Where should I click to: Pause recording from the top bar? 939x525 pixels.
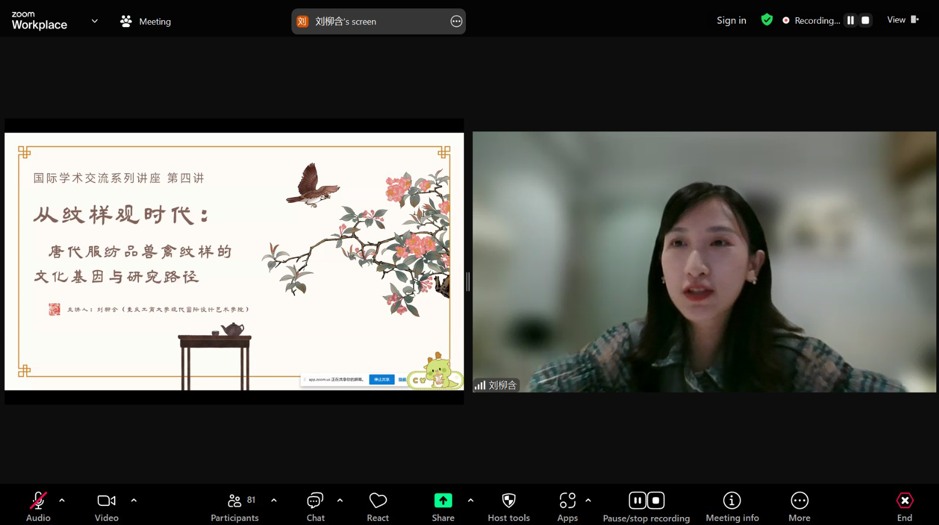[851, 20]
